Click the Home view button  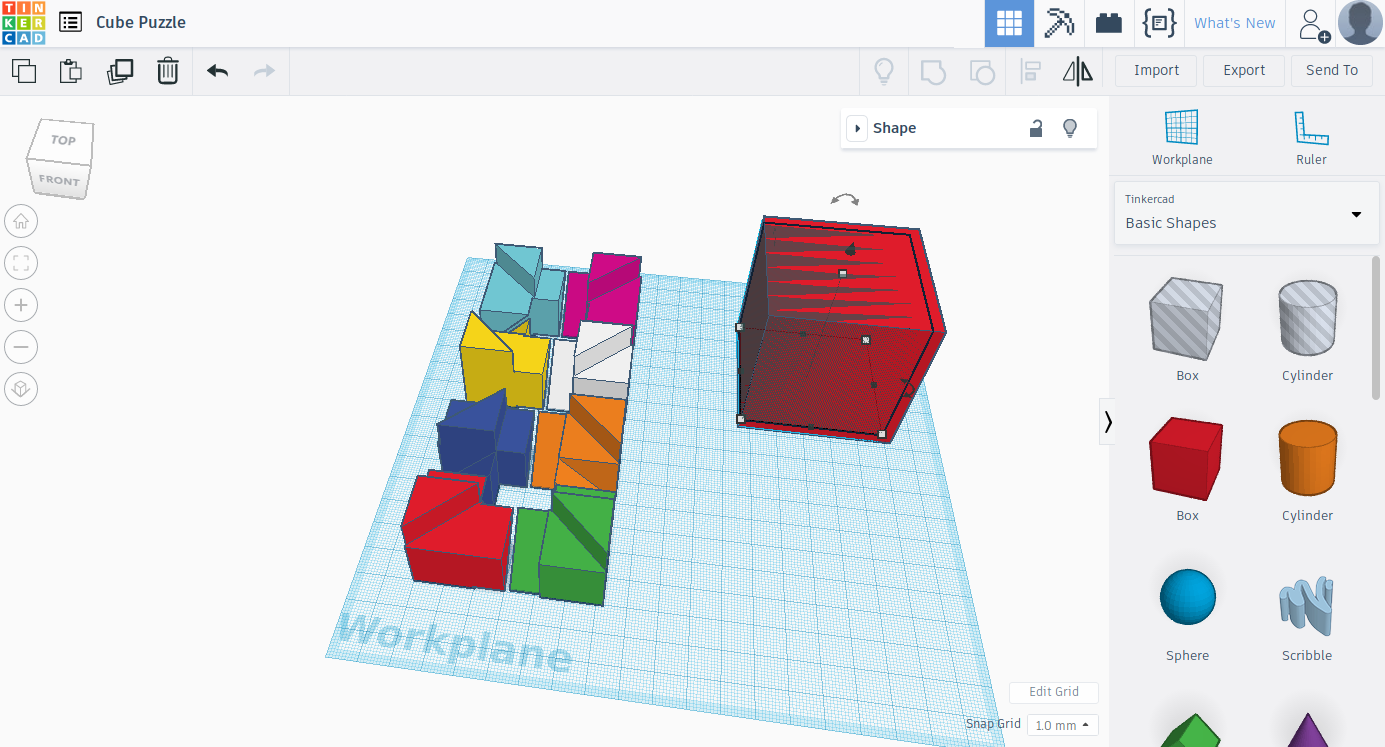(21, 221)
